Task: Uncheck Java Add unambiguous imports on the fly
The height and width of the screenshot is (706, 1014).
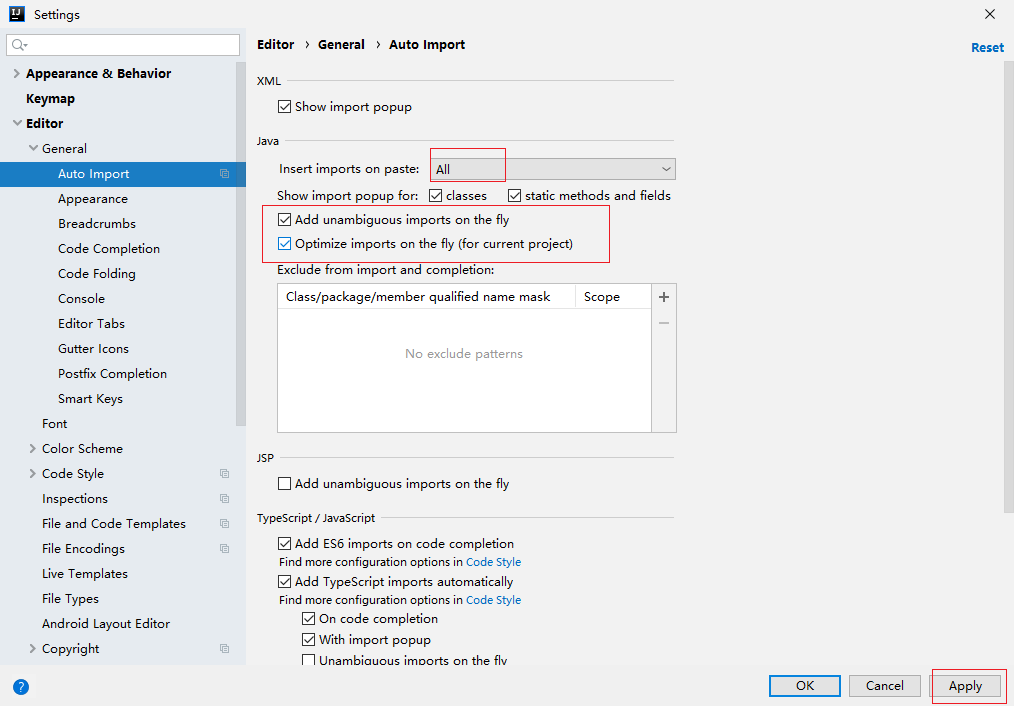Action: pos(285,220)
